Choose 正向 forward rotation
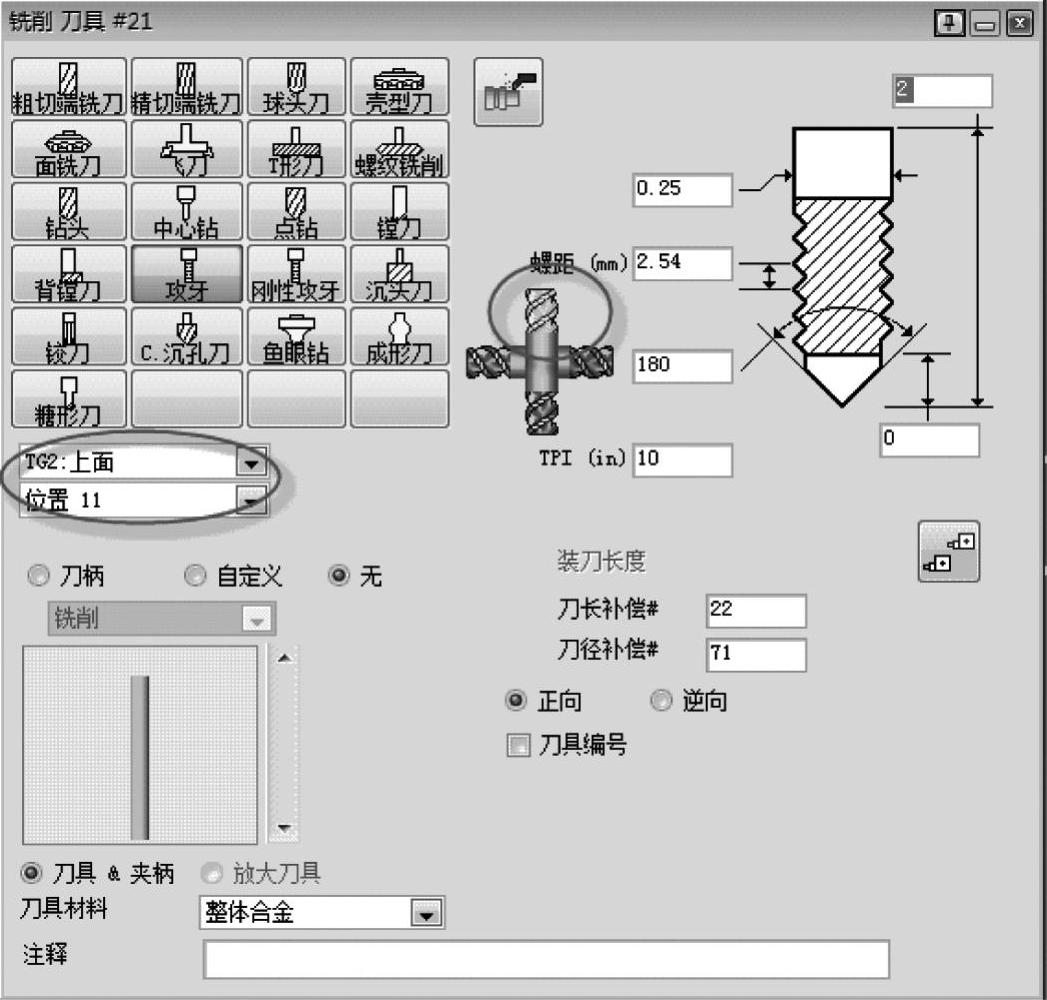 pos(515,700)
